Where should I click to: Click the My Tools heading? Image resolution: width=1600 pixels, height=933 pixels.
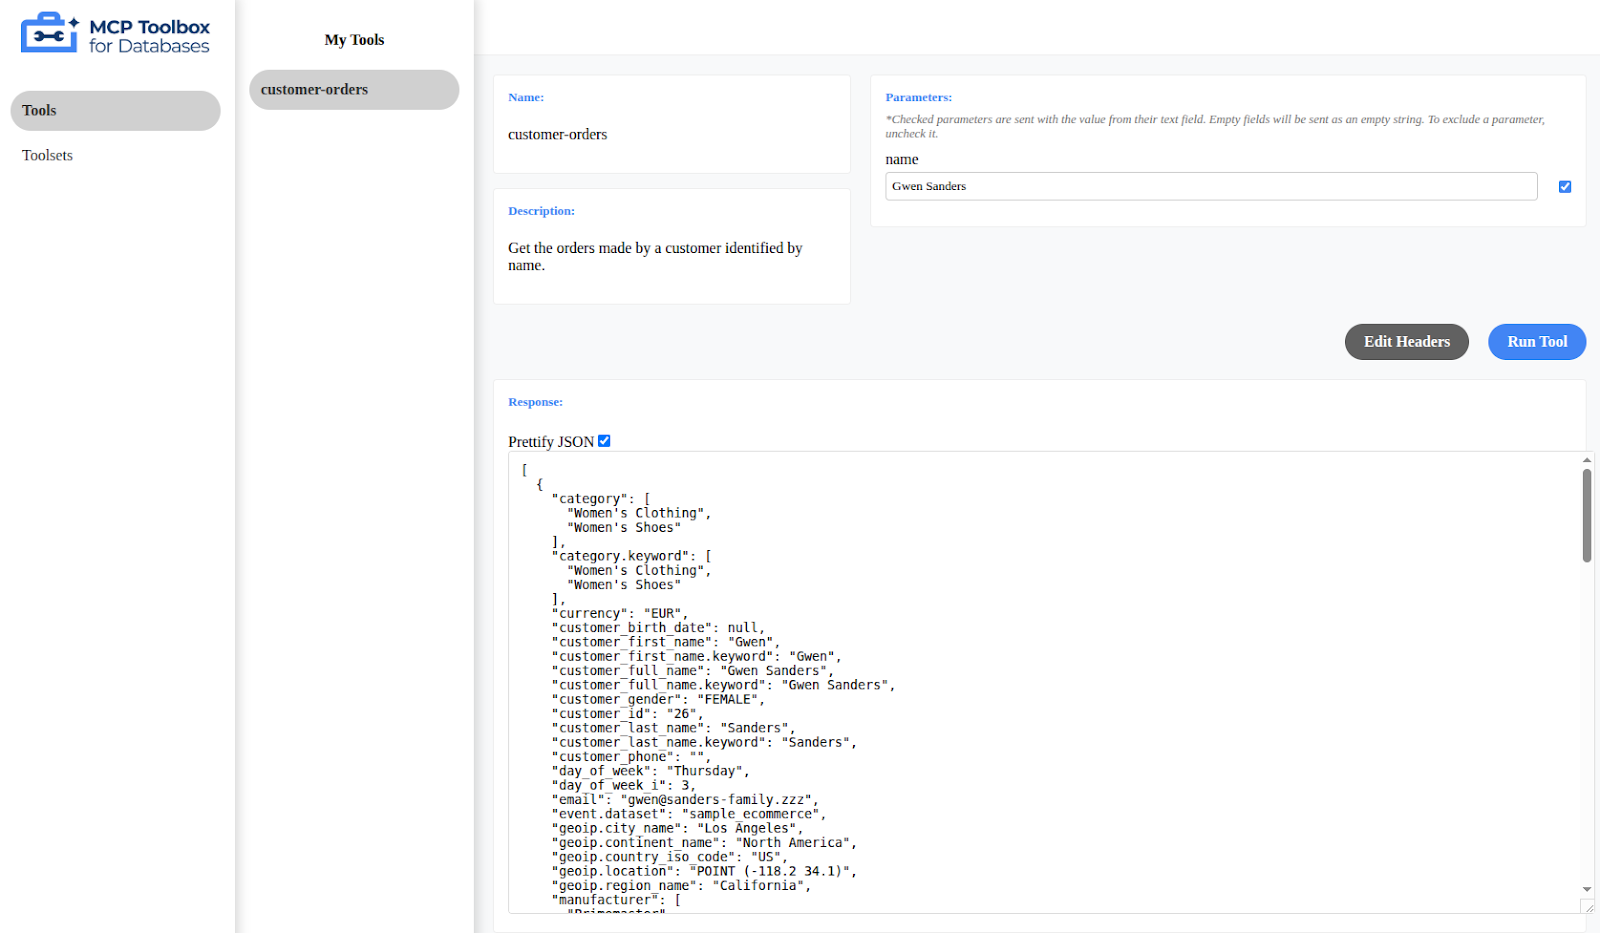(354, 40)
